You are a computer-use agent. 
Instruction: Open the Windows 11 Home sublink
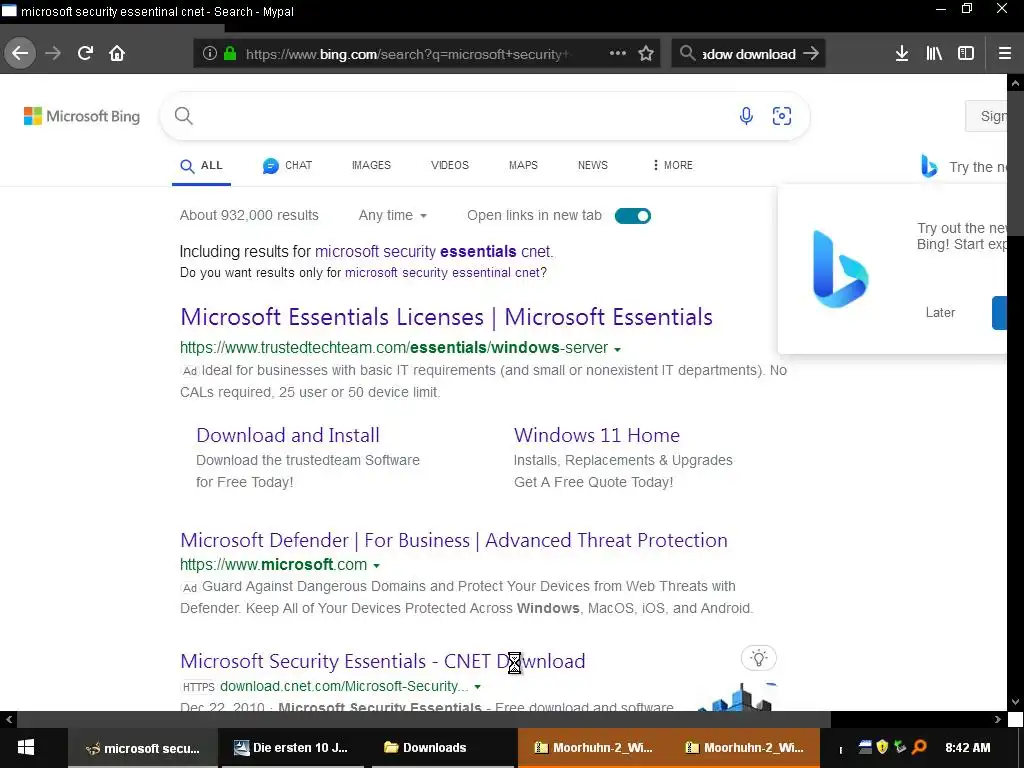[597, 435]
